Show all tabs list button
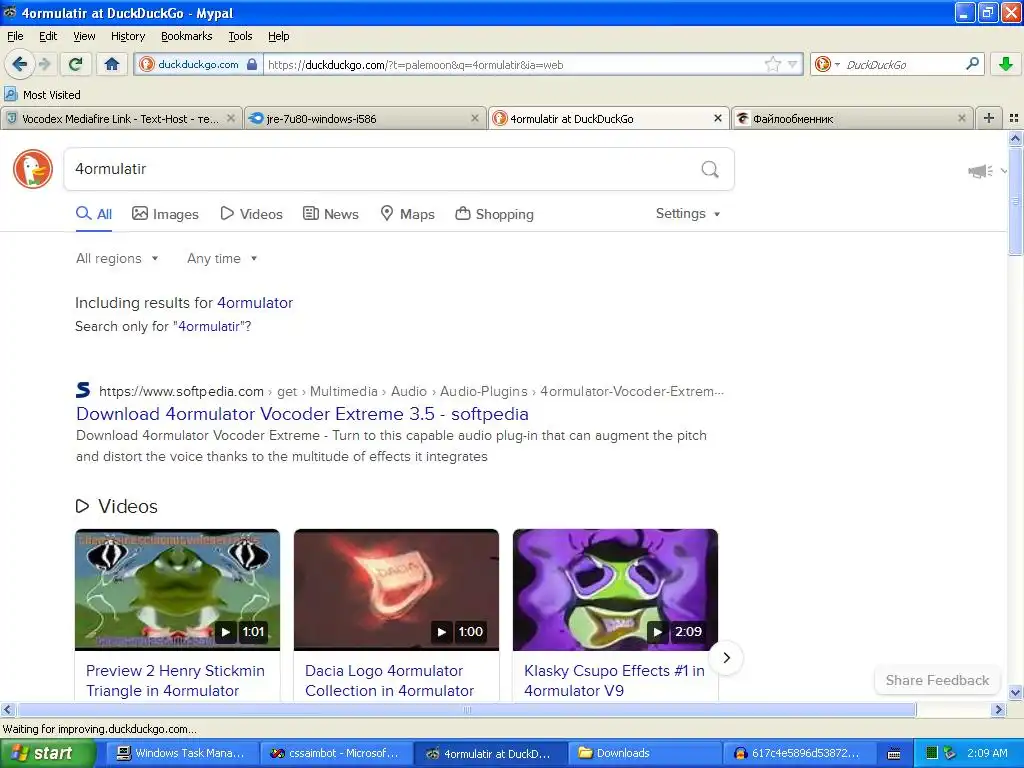This screenshot has width=1024, height=768. click(1014, 118)
